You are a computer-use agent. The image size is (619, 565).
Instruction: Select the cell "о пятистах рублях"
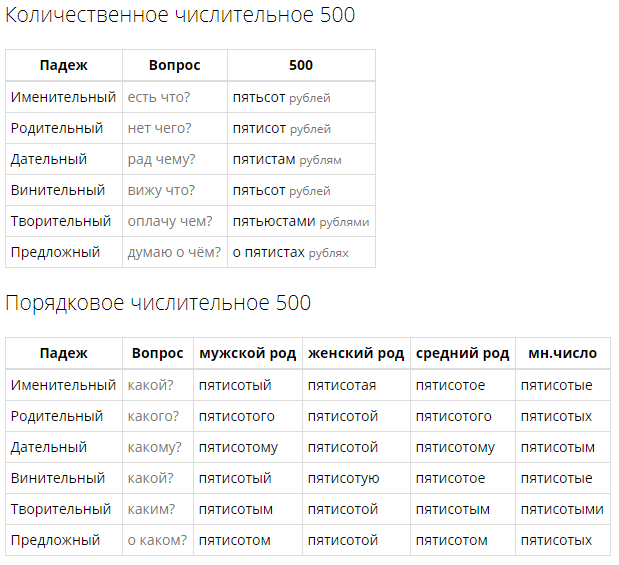tap(301, 252)
